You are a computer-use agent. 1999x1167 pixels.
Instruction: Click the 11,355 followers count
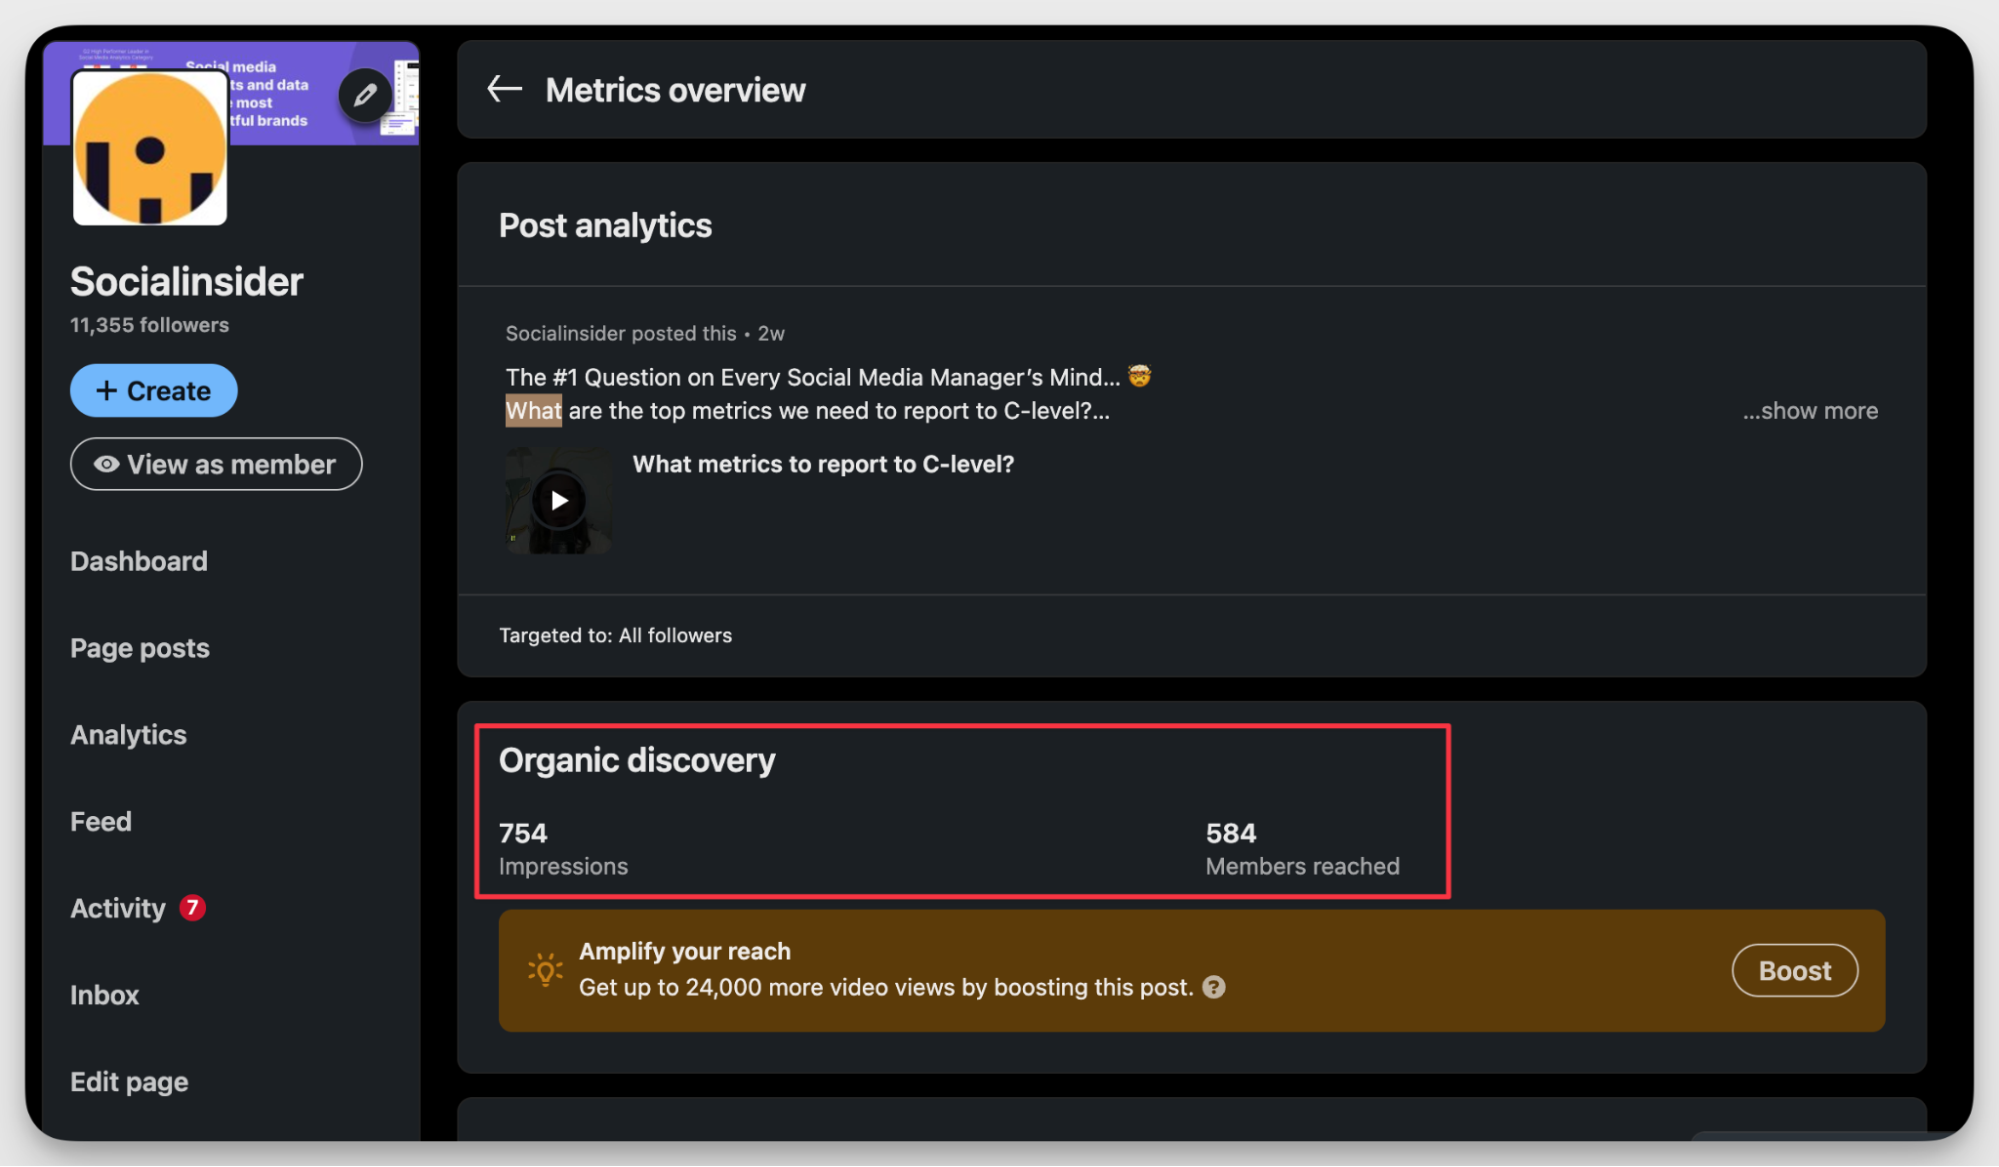pyautogui.click(x=149, y=325)
